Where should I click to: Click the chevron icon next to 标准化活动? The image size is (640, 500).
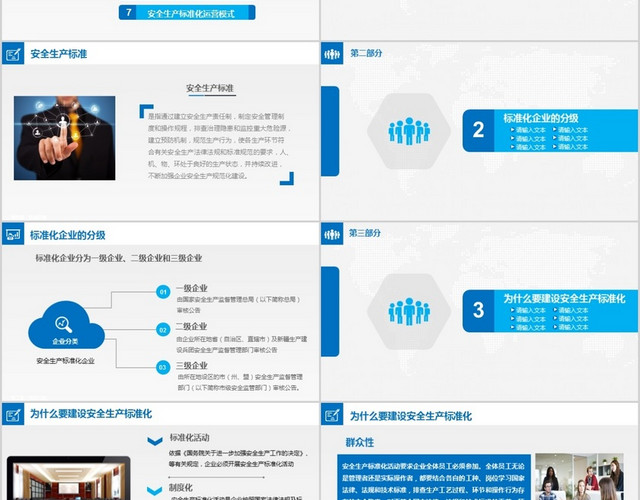click(155, 441)
